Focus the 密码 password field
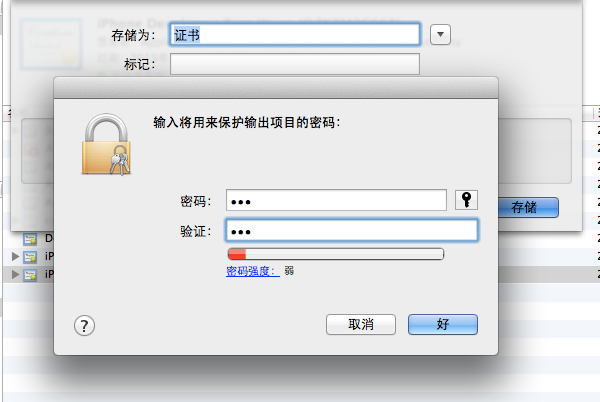This screenshot has width=600, height=402. coord(336,200)
